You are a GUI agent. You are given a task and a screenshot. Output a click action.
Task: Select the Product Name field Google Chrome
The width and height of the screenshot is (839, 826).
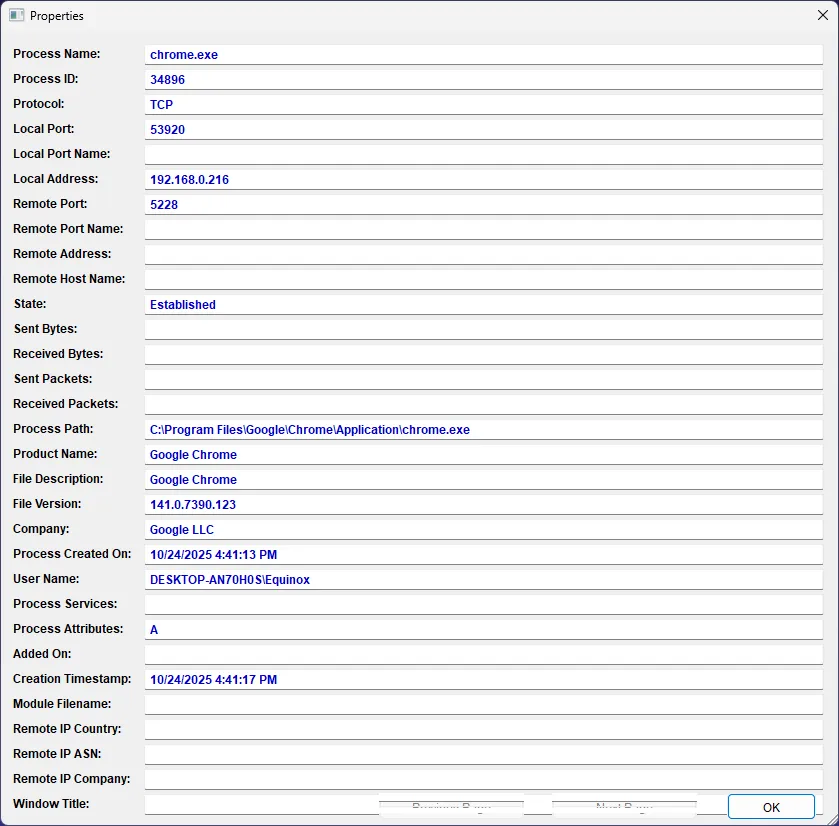point(483,455)
